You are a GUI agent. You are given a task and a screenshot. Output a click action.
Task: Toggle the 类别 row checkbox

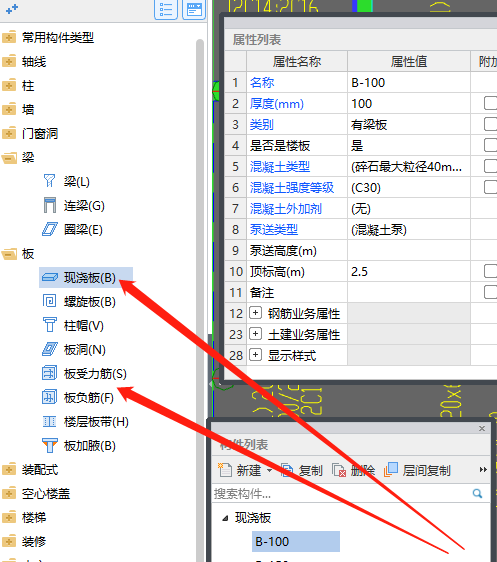pos(491,124)
